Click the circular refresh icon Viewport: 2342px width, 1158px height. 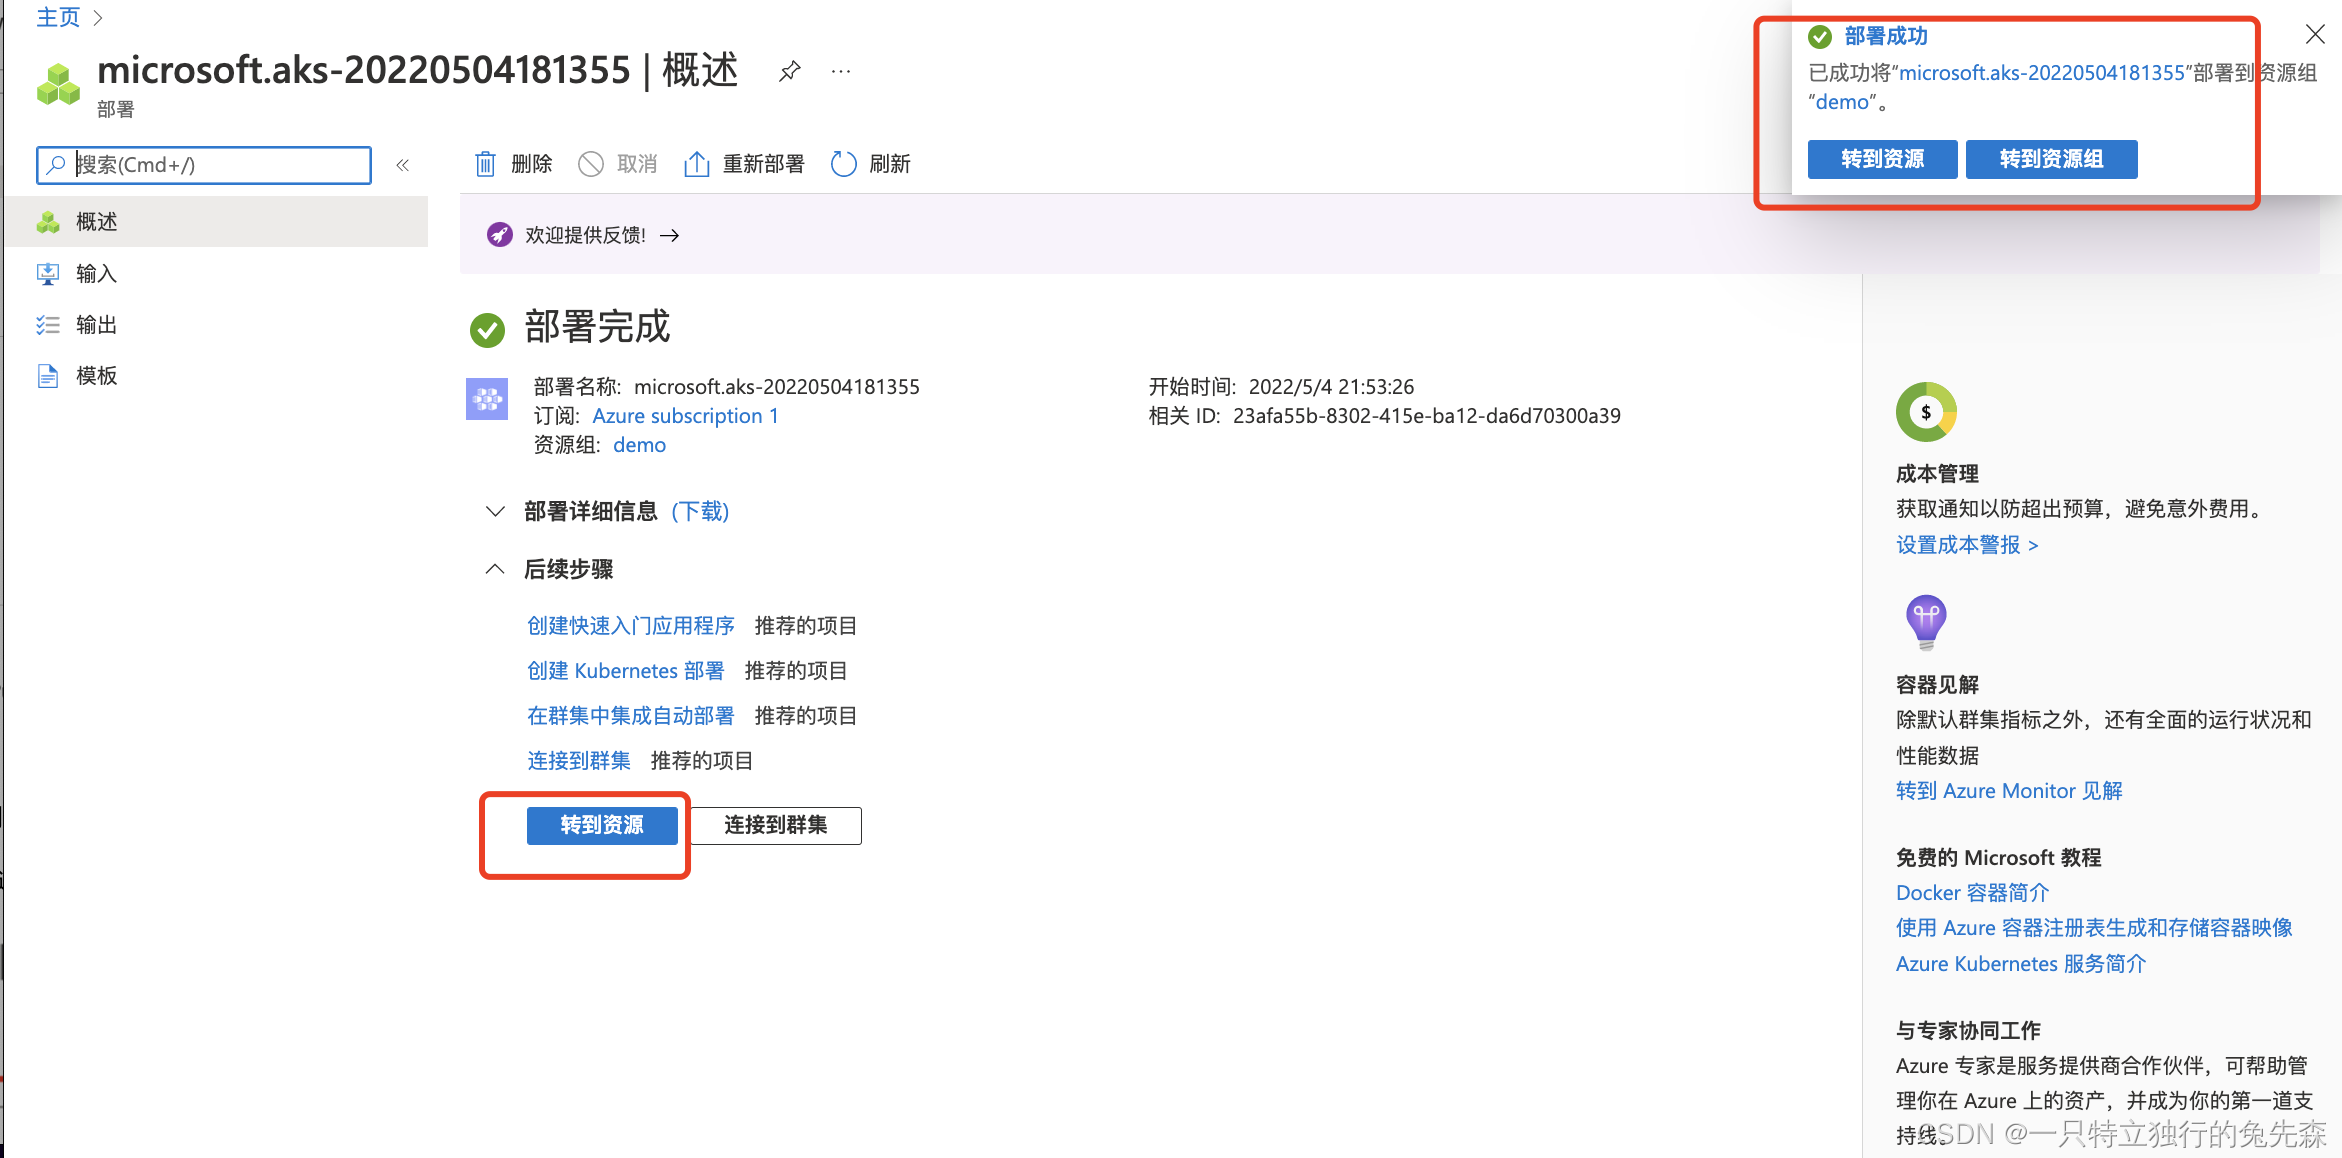[x=844, y=164]
